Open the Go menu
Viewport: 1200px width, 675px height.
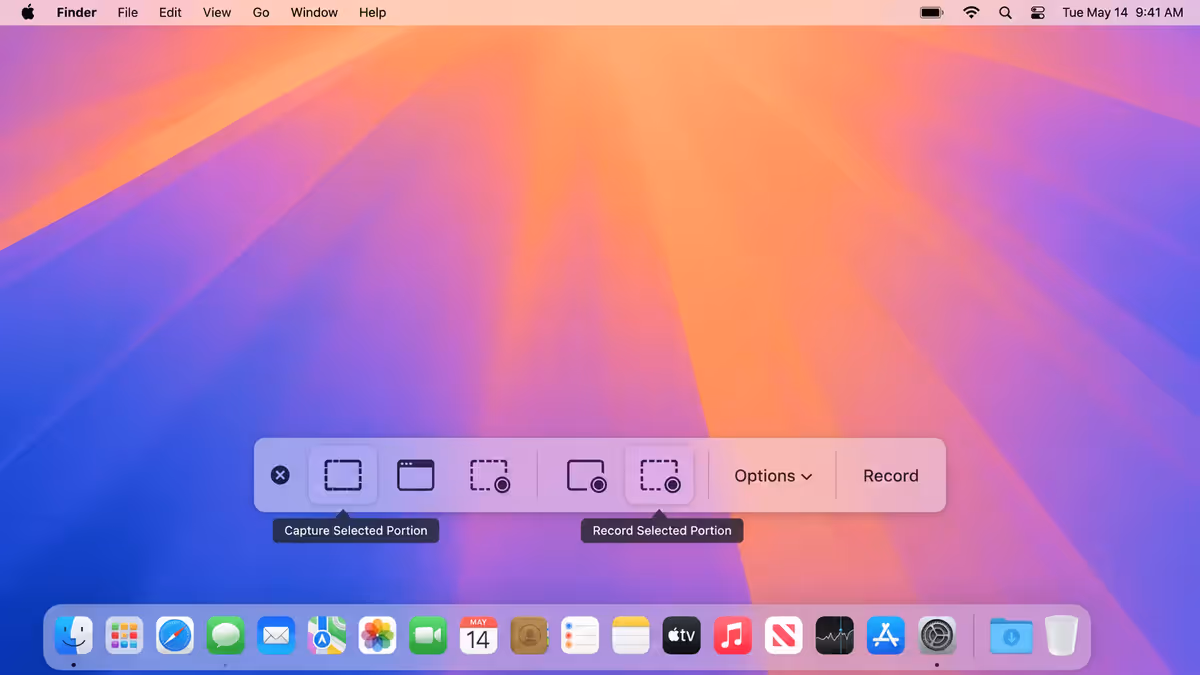[x=261, y=12]
